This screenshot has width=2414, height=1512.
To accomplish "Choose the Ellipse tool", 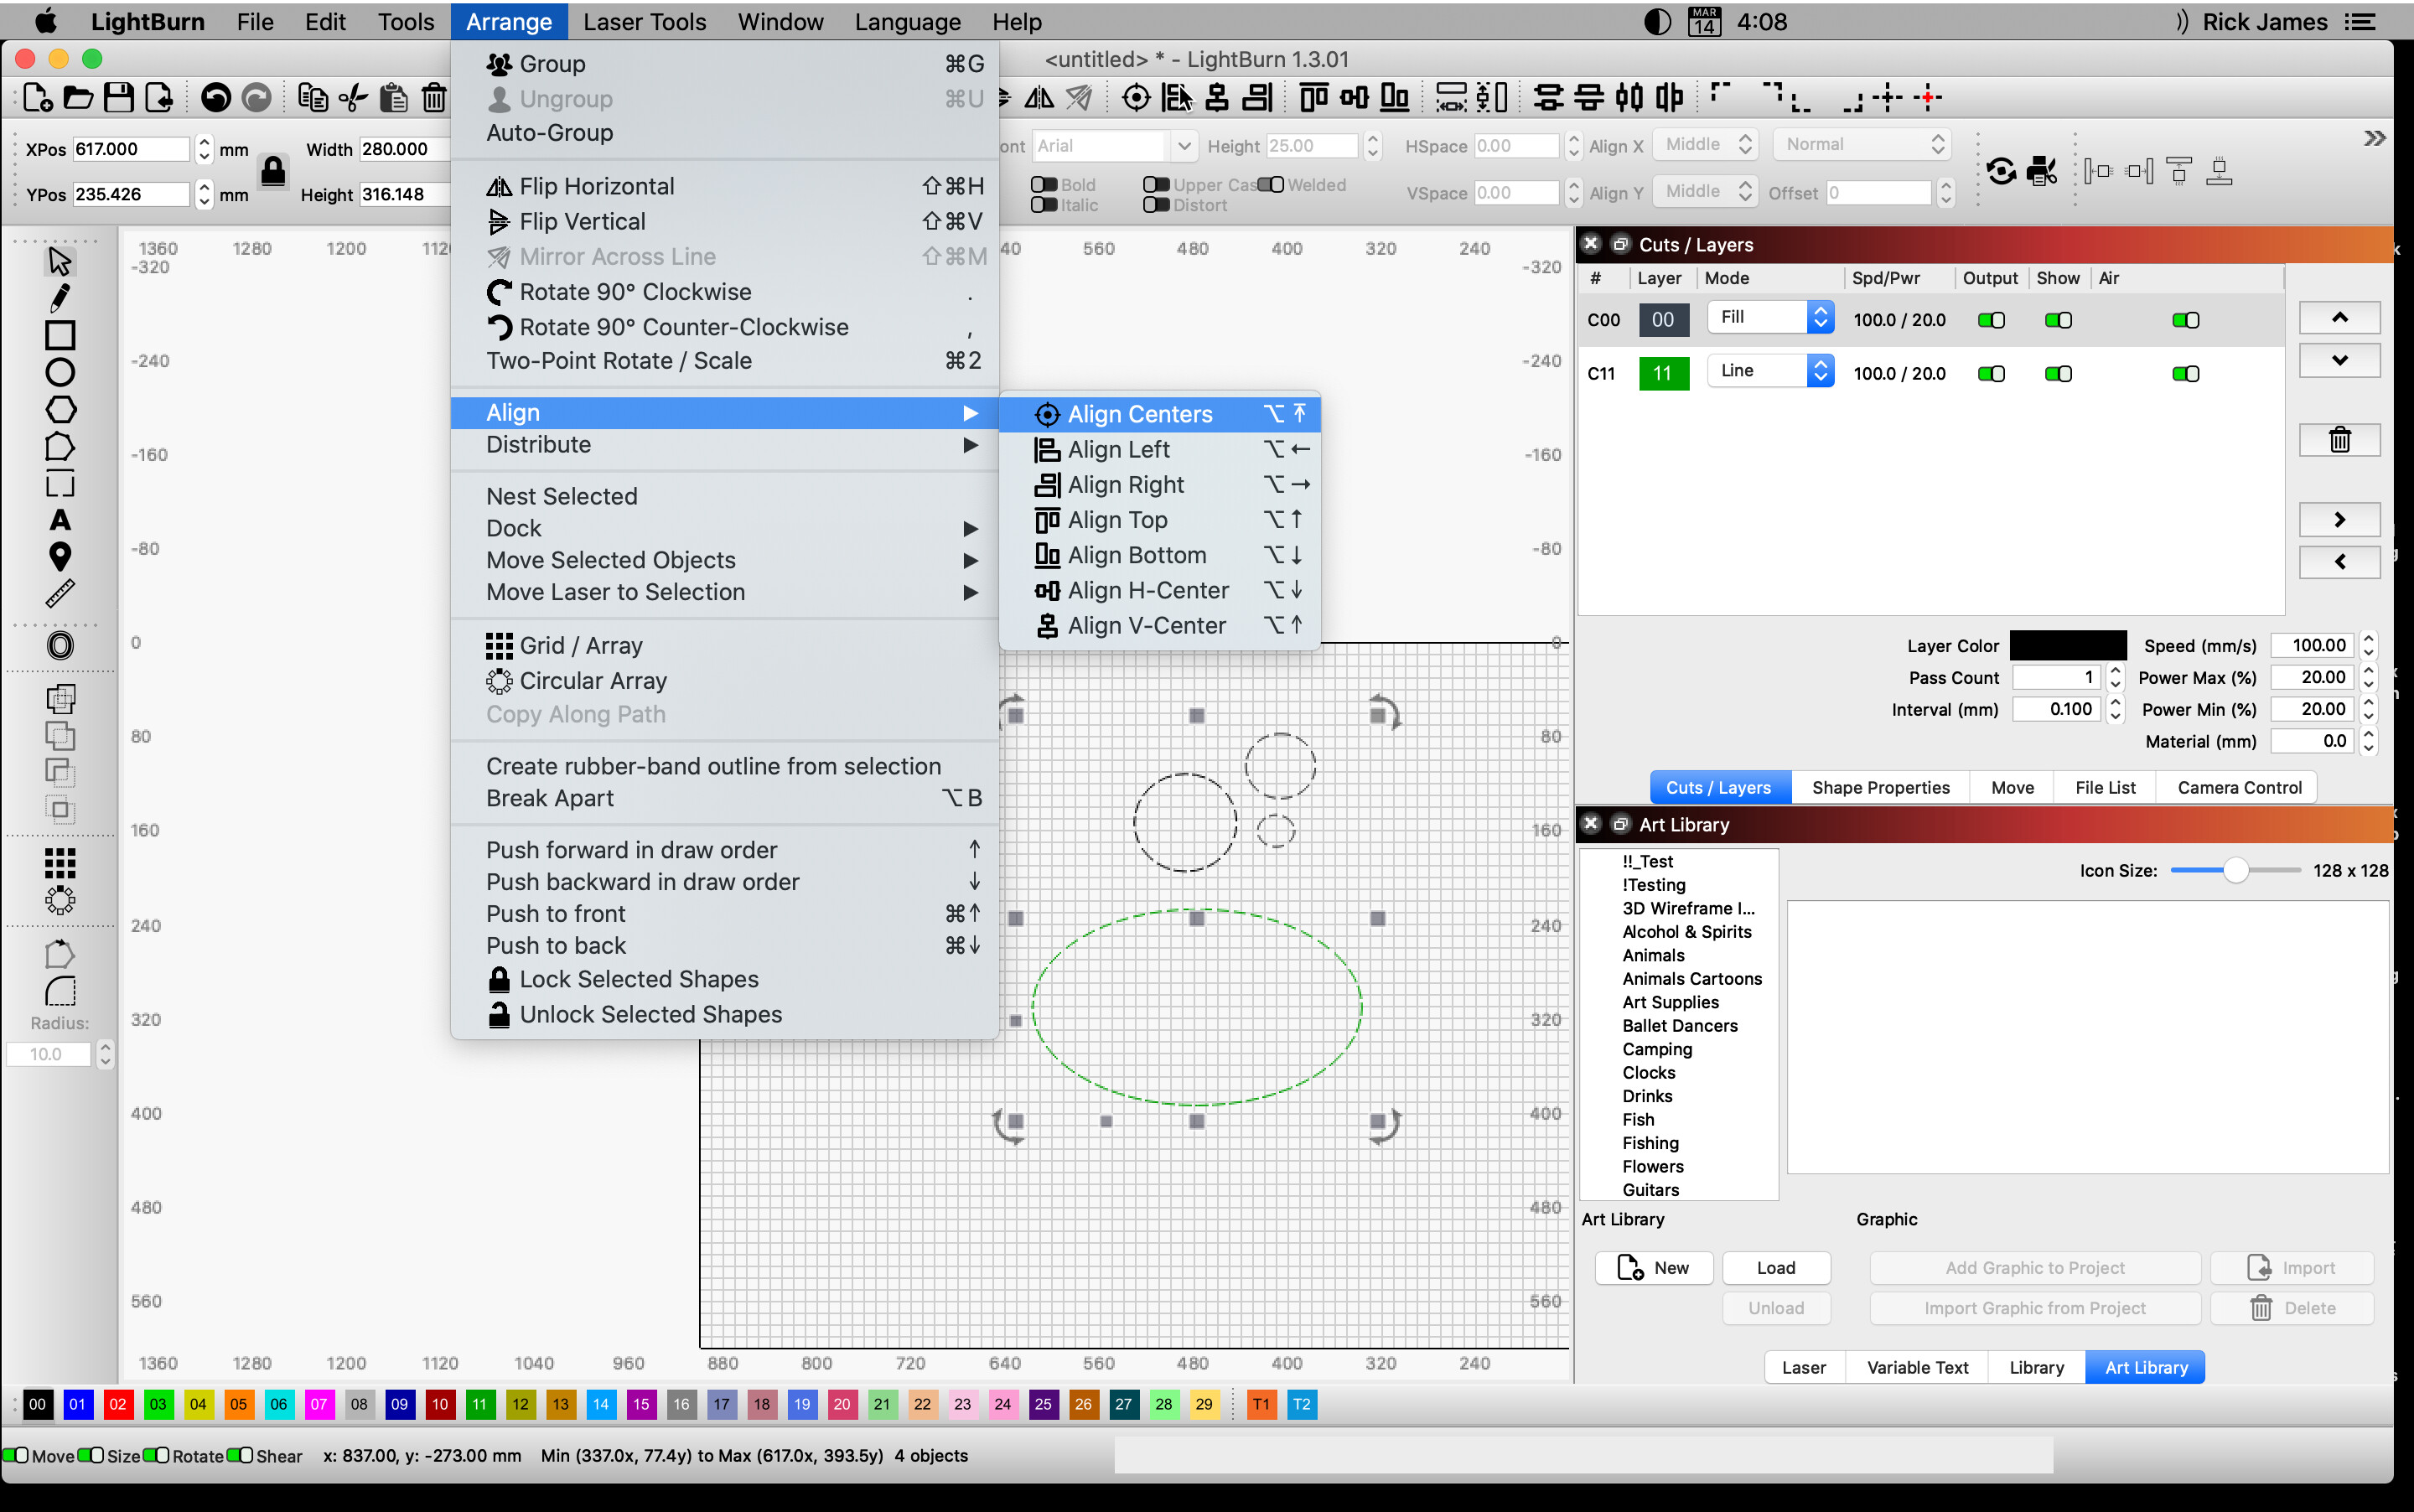I will (x=60, y=372).
